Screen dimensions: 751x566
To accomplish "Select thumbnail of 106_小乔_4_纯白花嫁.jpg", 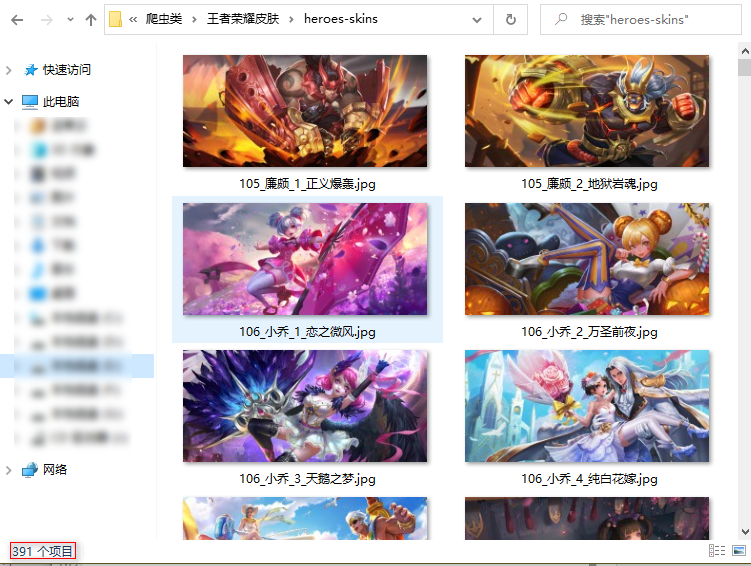I will pos(587,406).
